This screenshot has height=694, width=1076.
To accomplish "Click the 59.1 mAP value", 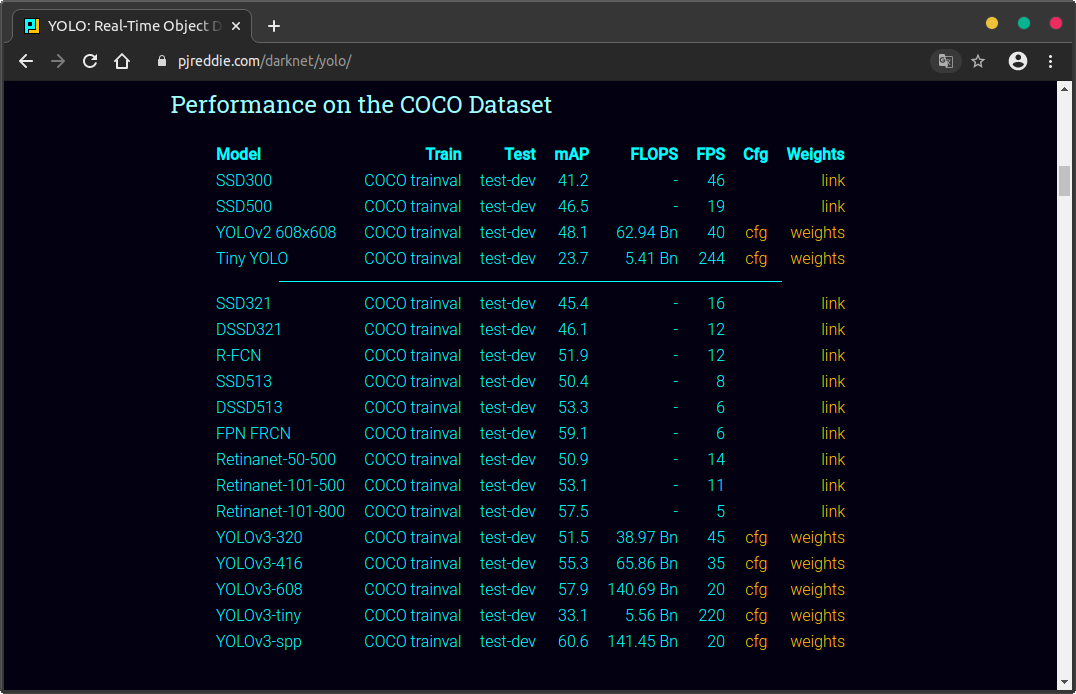I will [573, 434].
